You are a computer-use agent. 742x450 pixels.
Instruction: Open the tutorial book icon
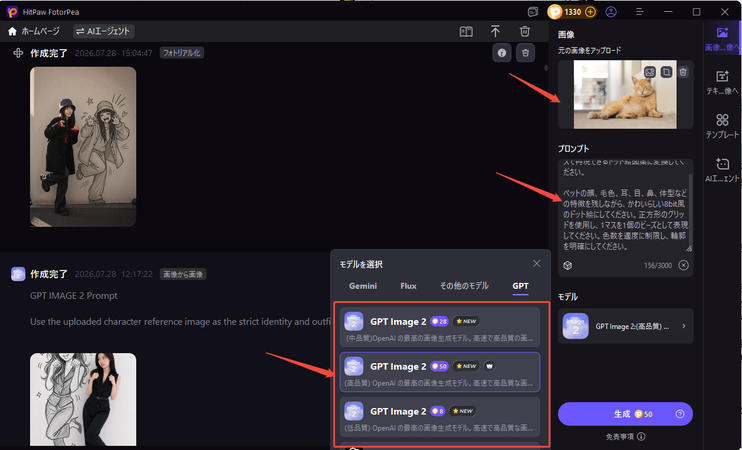click(466, 32)
